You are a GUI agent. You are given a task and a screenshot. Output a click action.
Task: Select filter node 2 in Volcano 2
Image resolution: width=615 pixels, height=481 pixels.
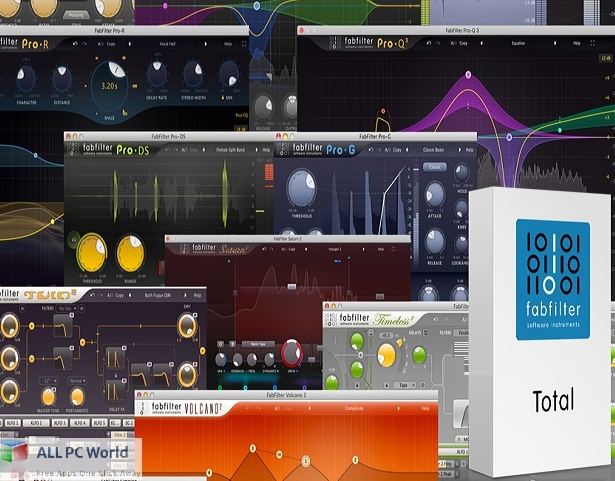[x=355, y=460]
